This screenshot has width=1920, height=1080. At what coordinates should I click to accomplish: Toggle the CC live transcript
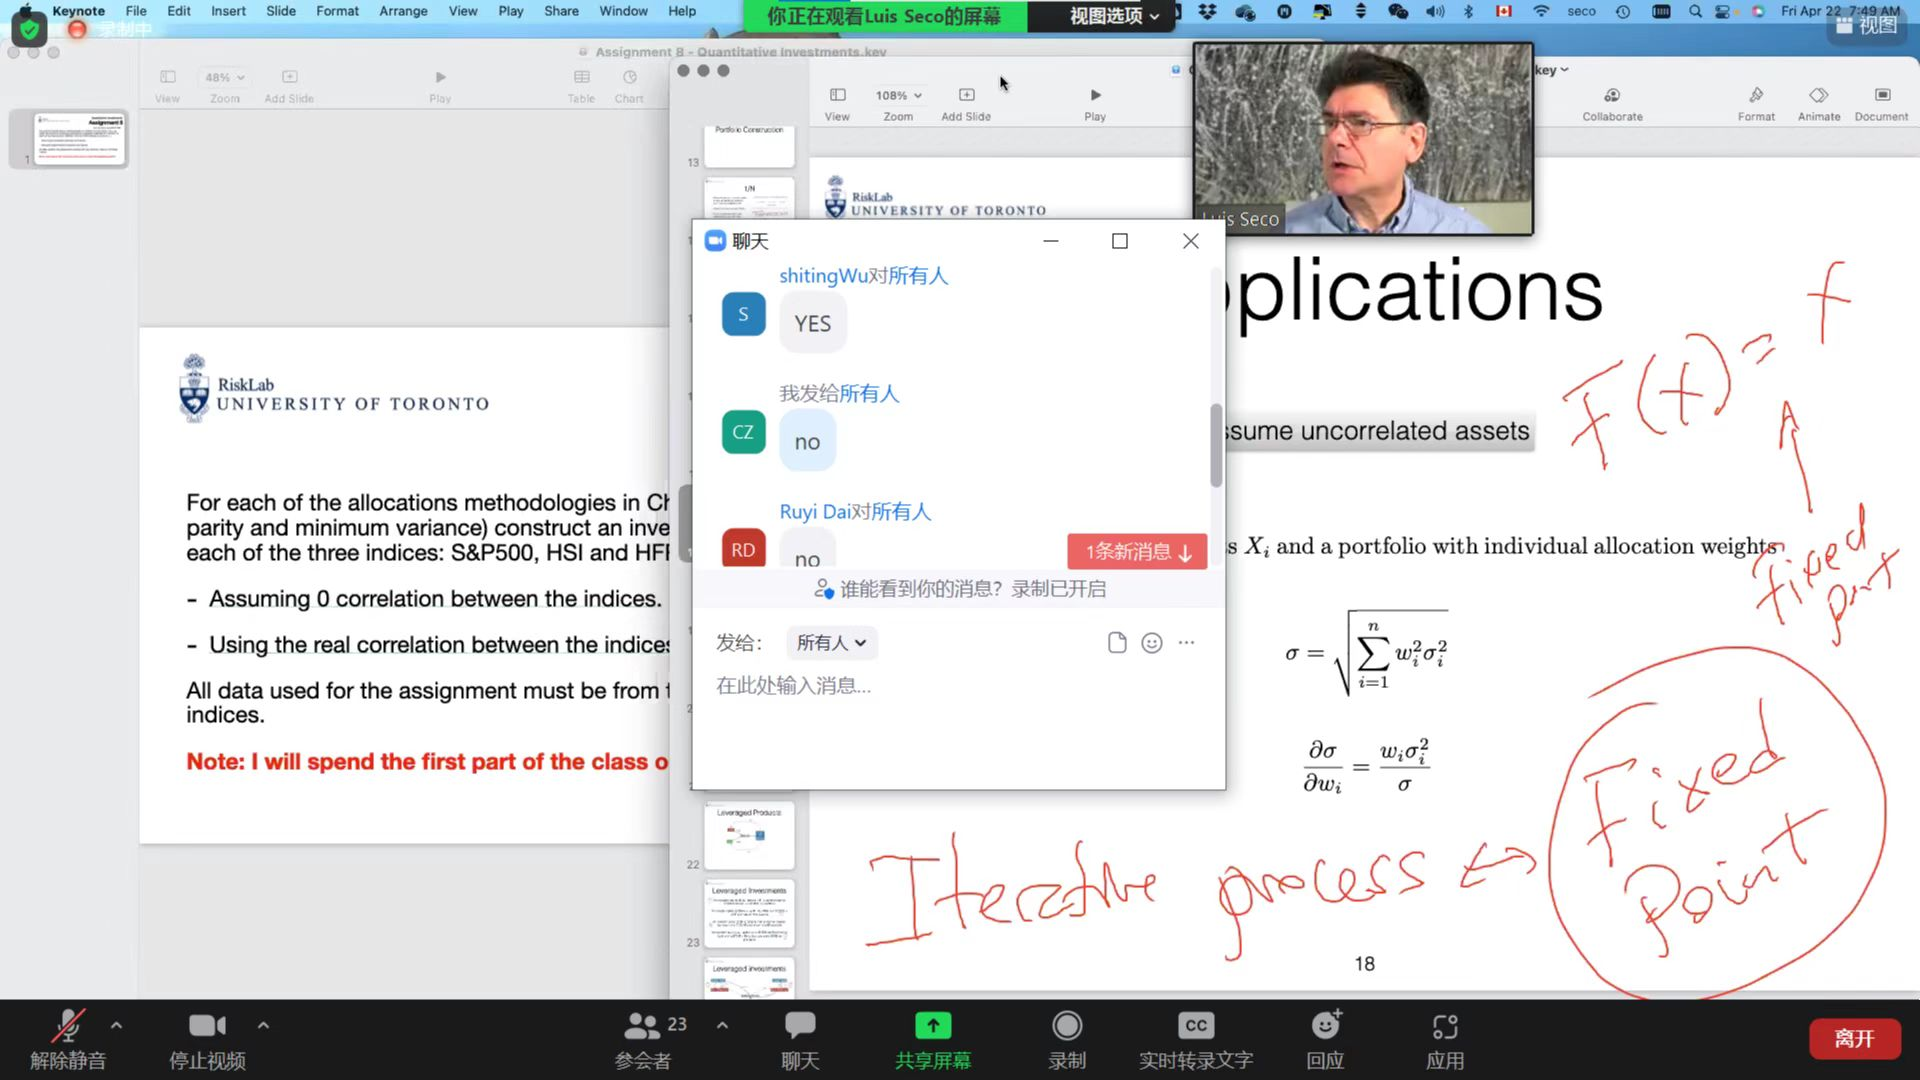click(1196, 1027)
